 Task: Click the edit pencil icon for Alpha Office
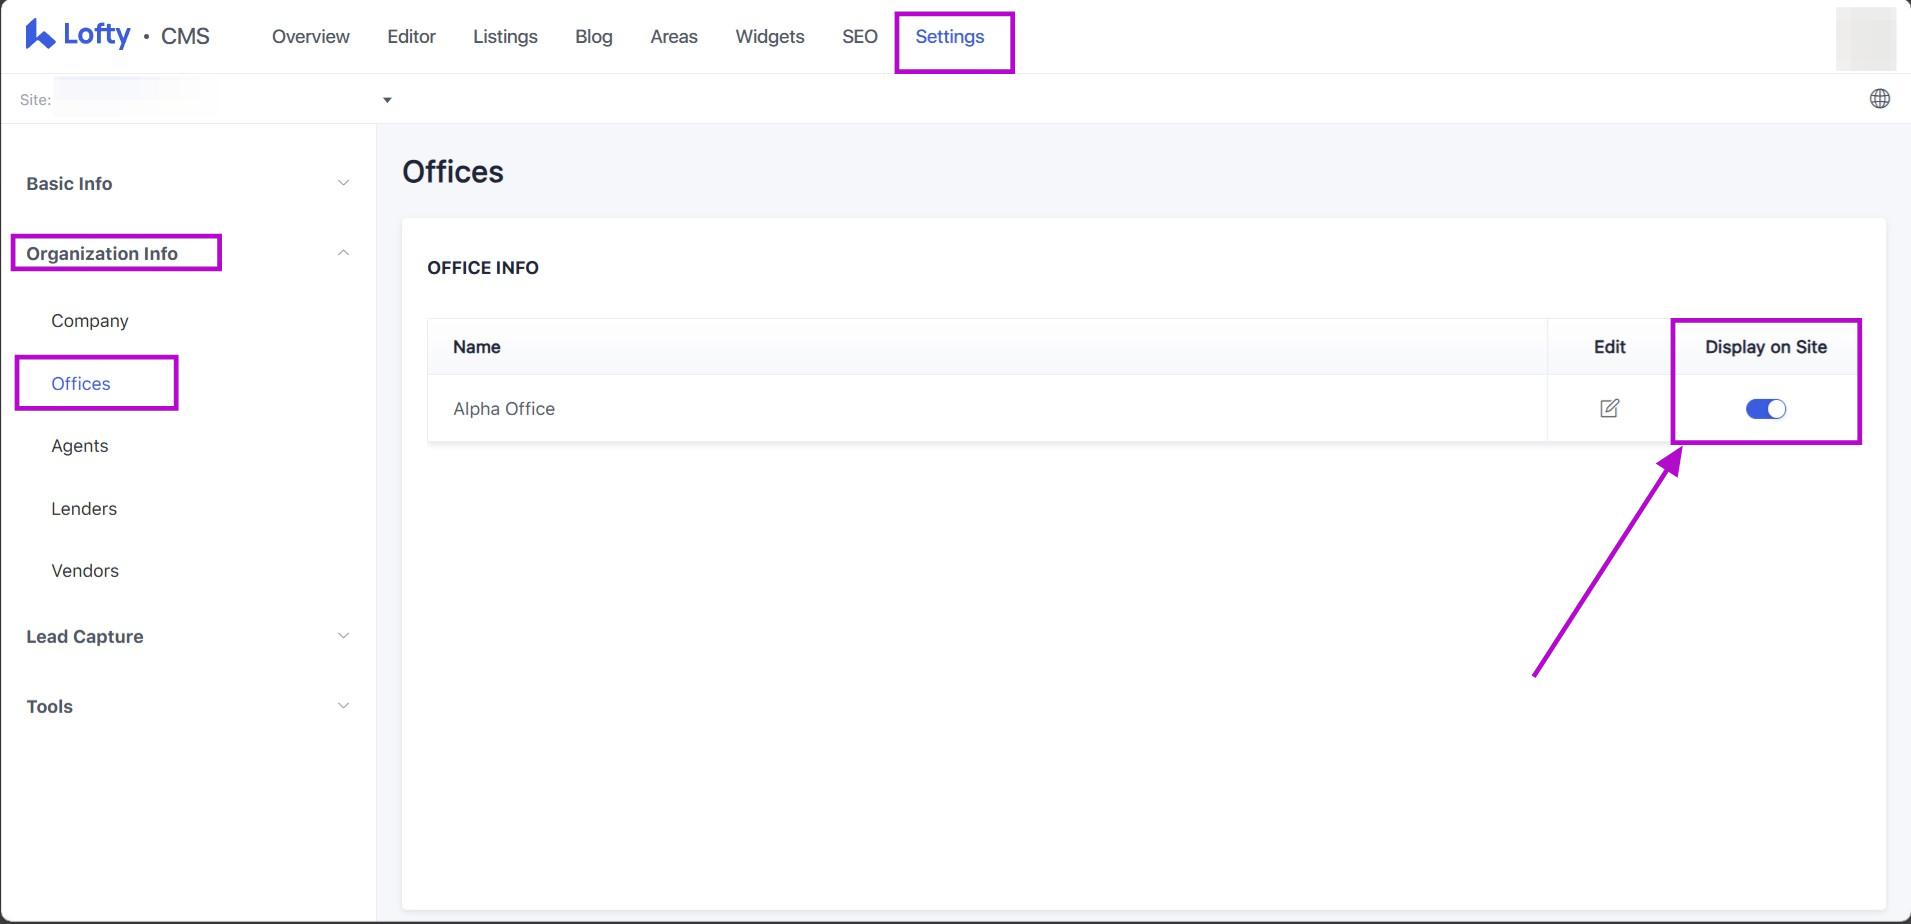point(1609,408)
